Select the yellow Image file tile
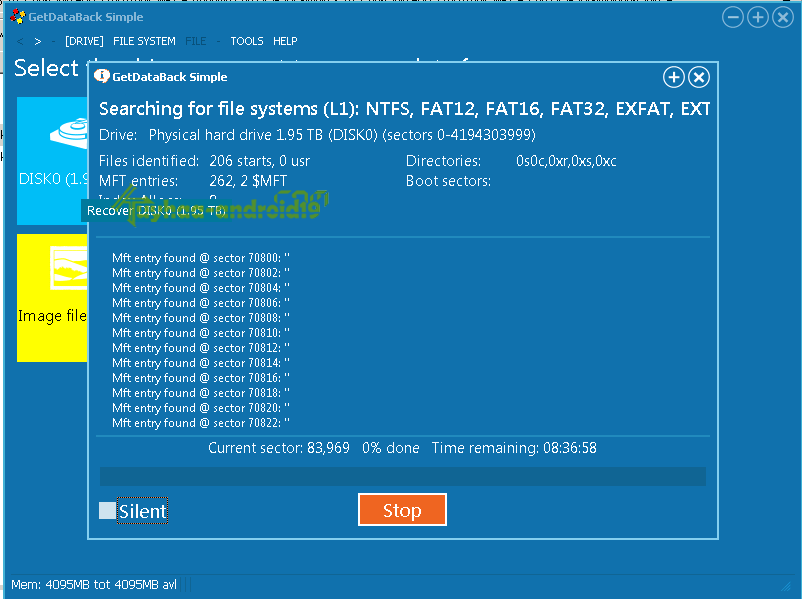Image resolution: width=802 pixels, height=599 pixels. pos(52,298)
